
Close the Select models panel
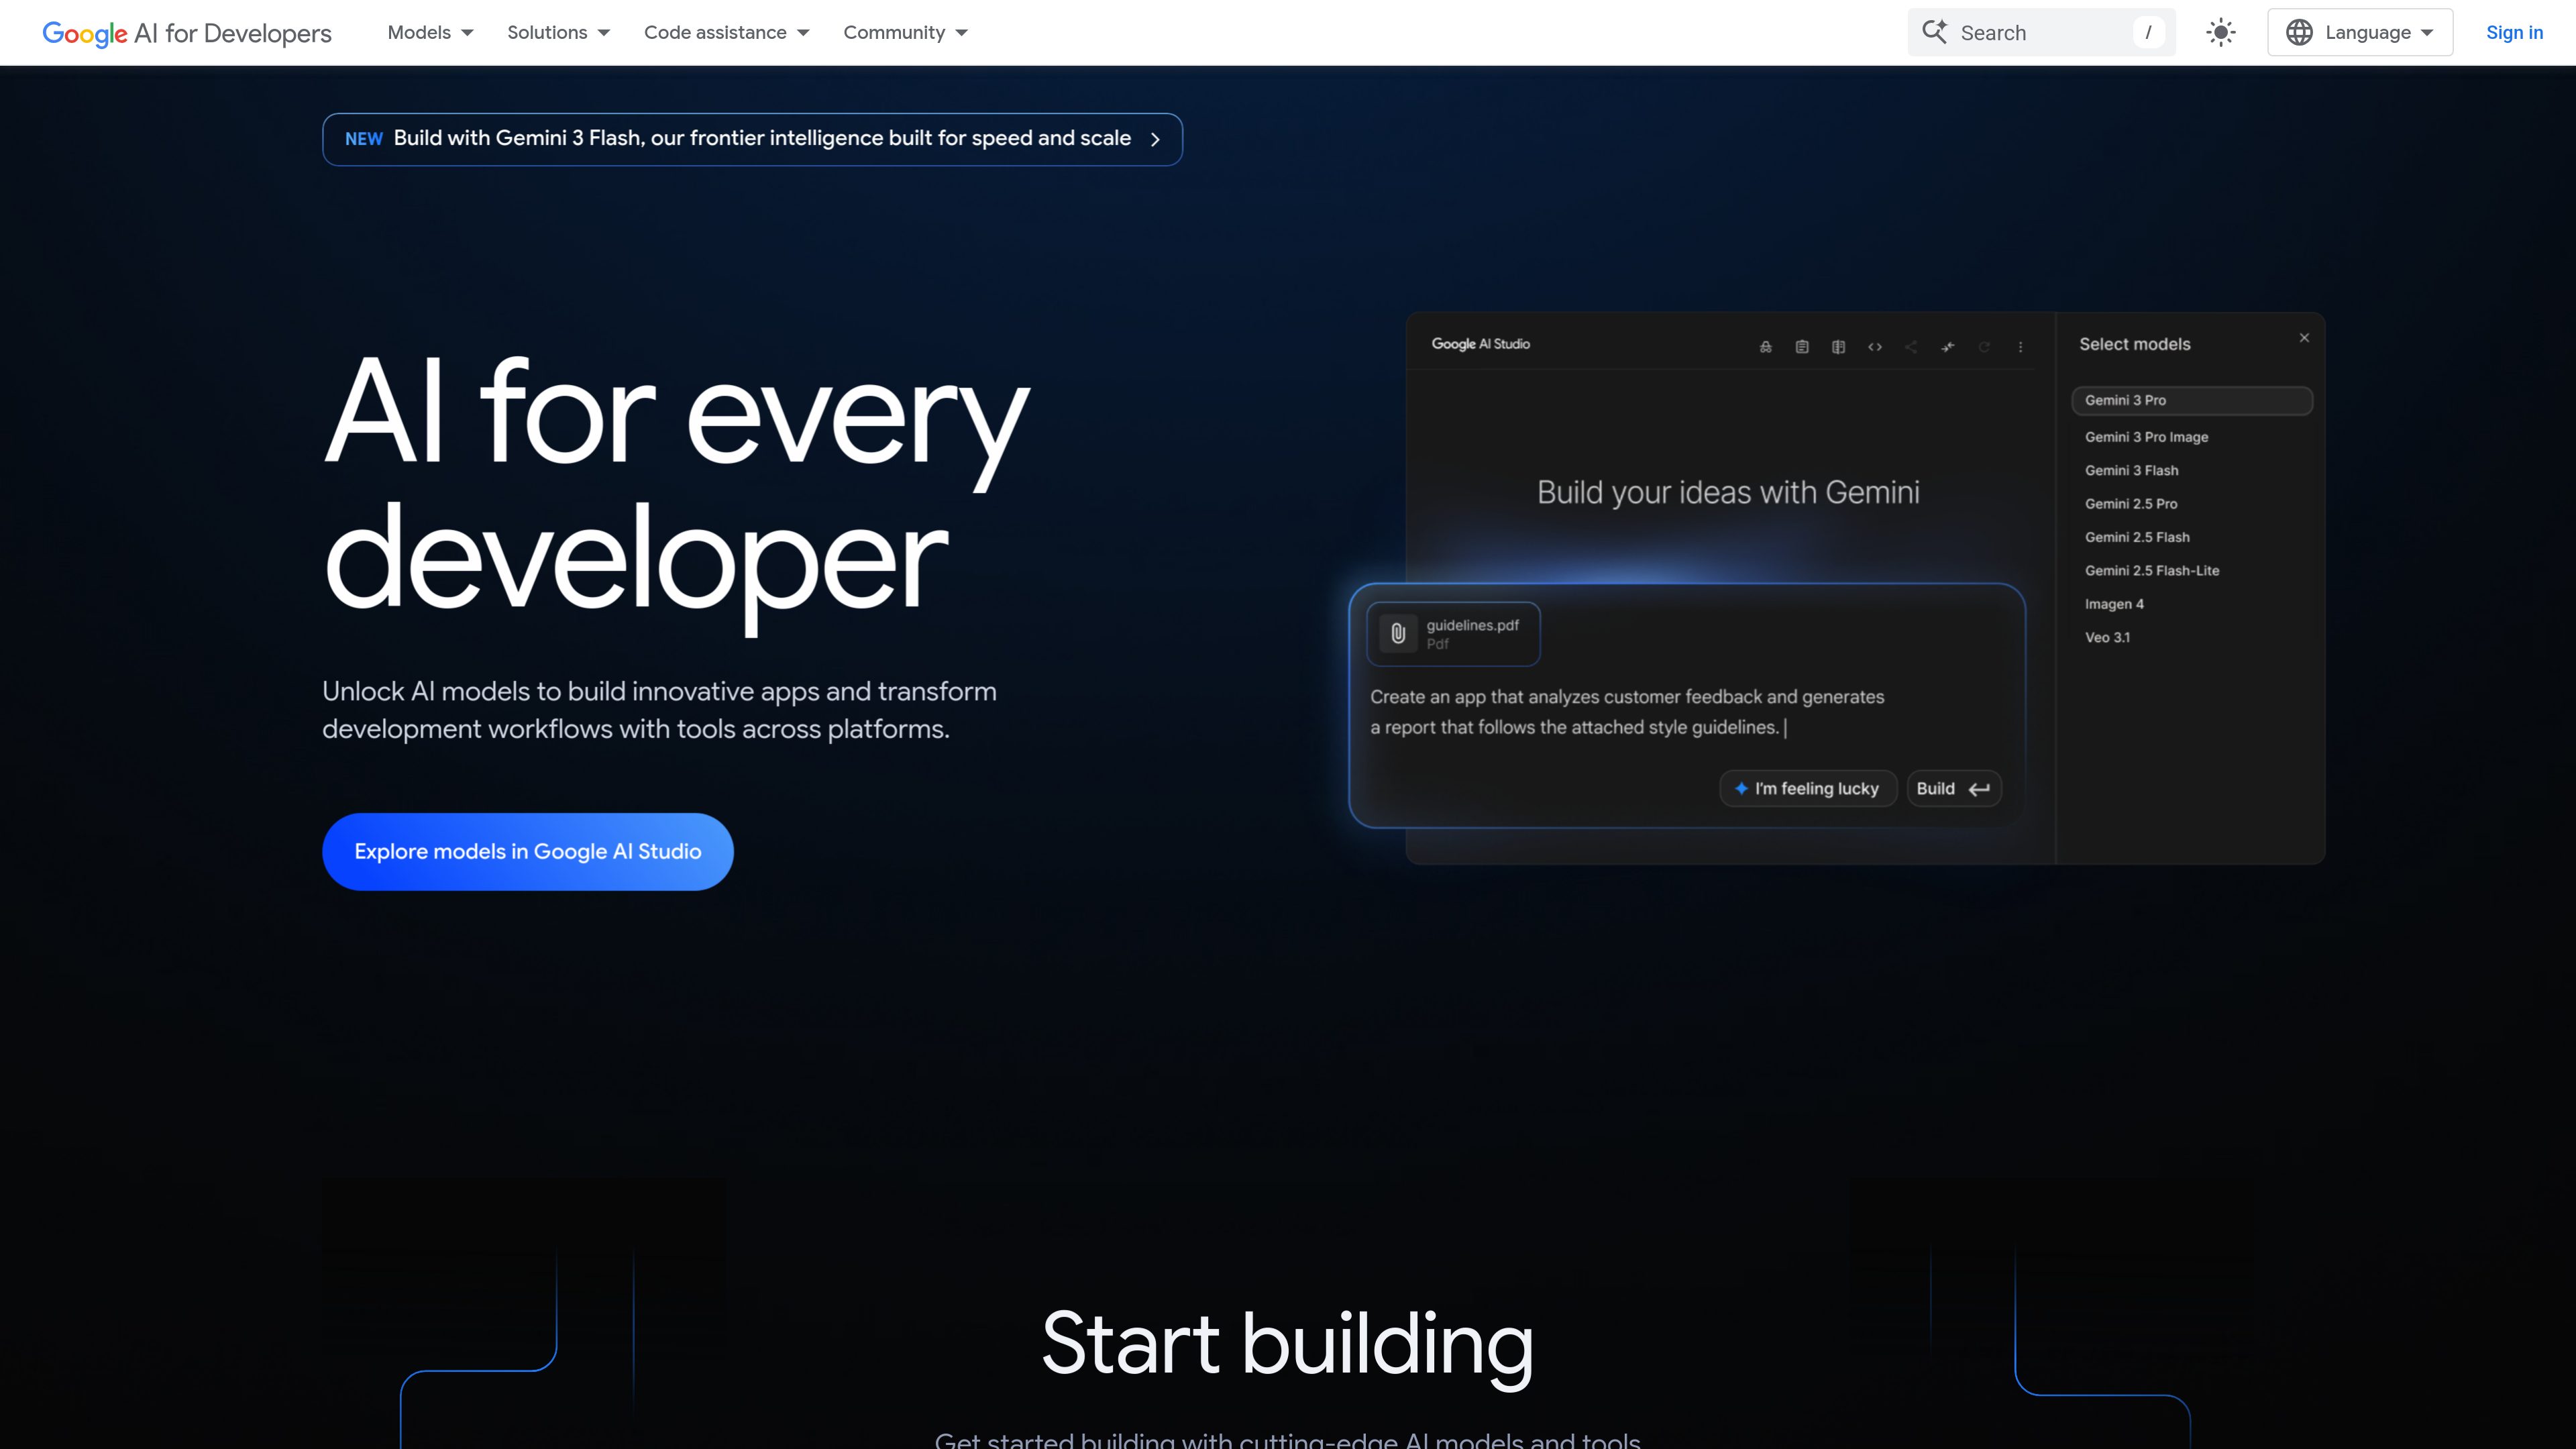pos(2304,338)
